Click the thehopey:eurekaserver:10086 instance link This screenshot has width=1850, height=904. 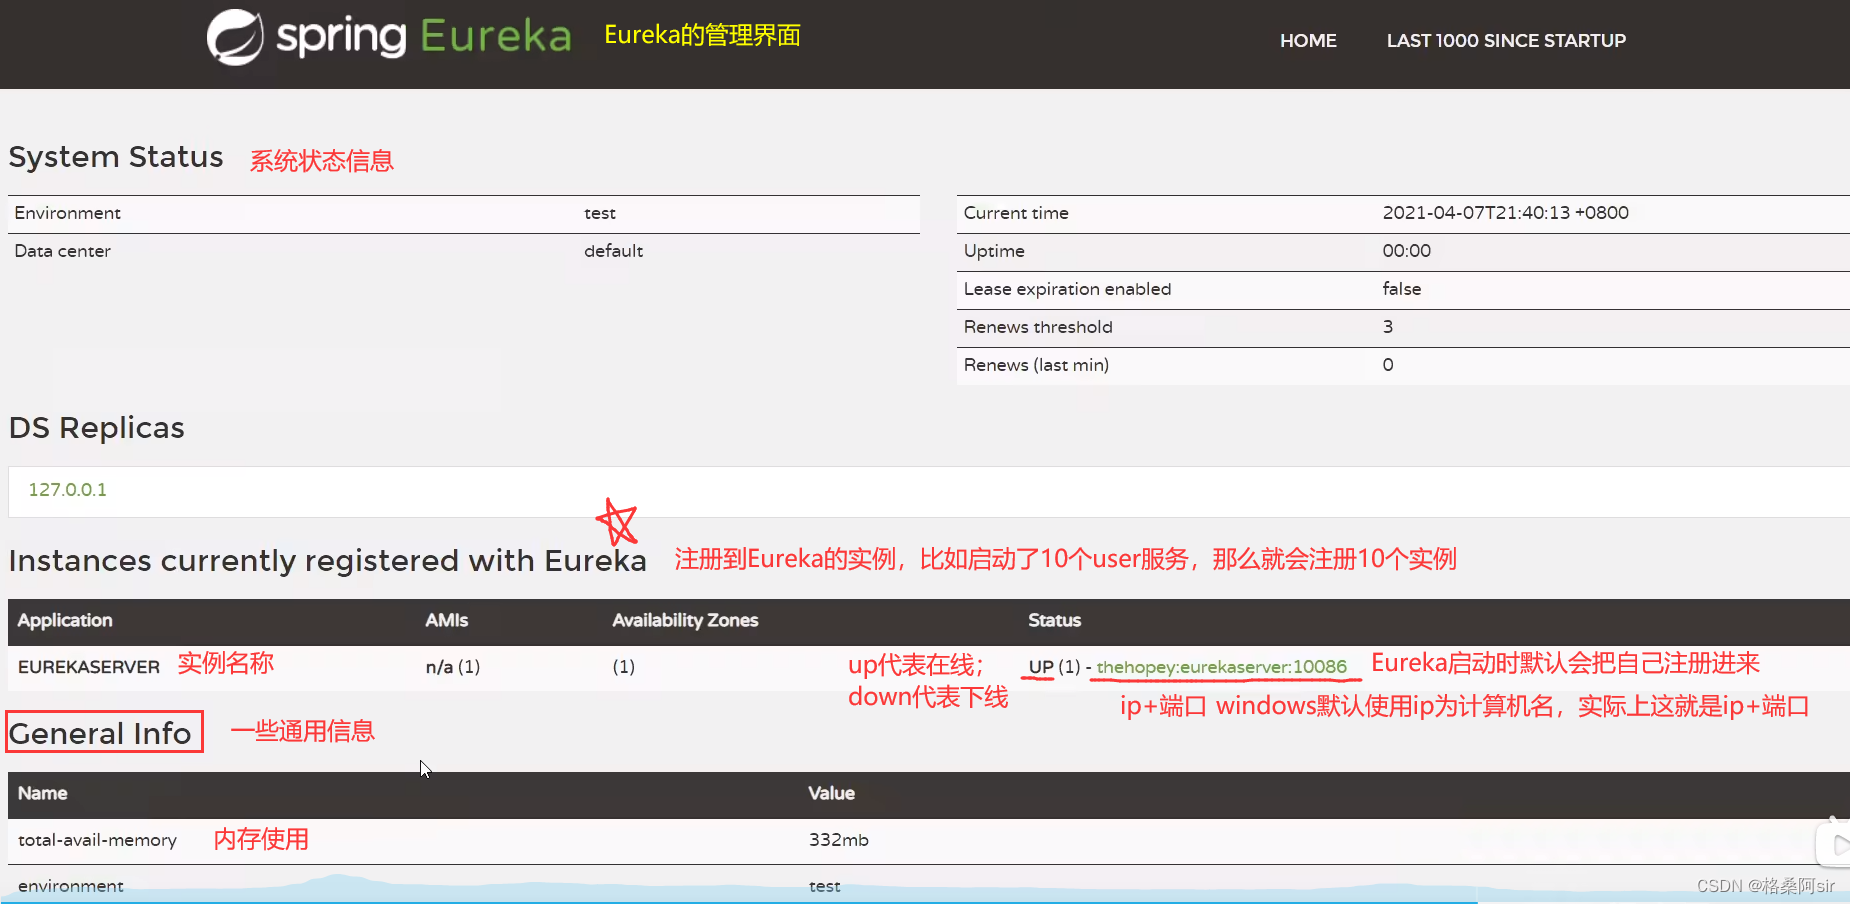pos(1221,667)
